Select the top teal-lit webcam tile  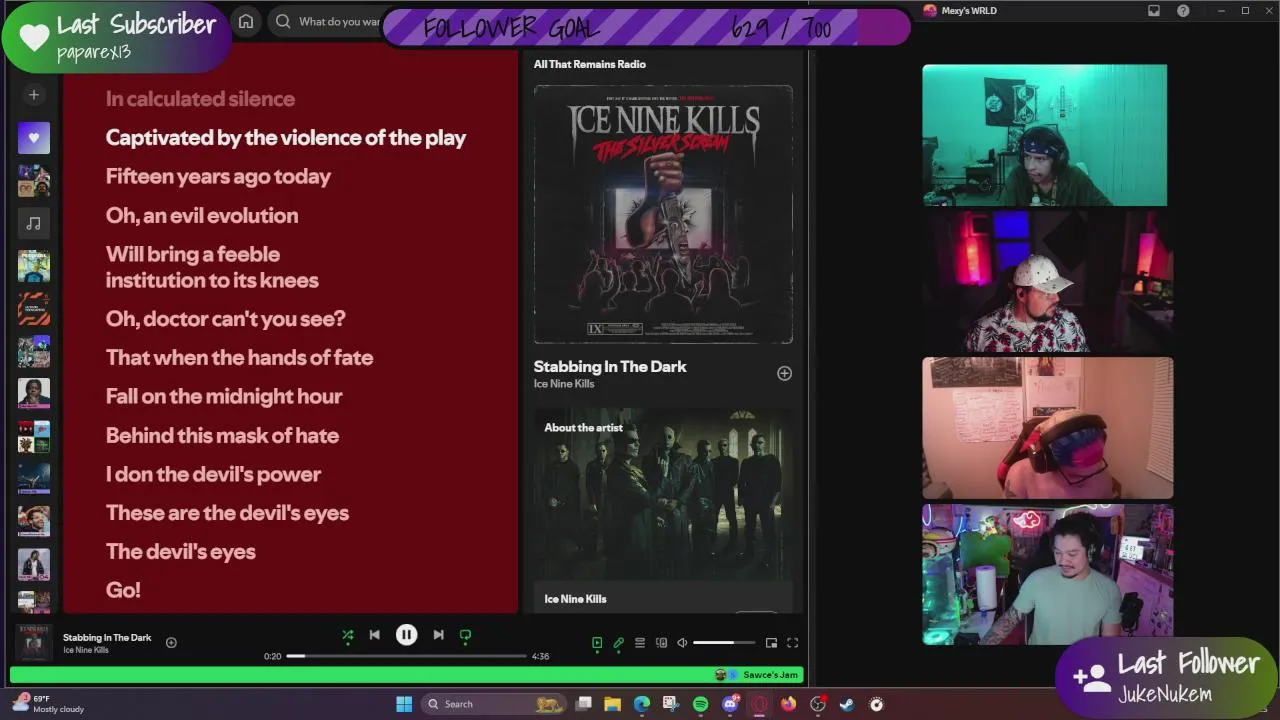(x=1044, y=135)
